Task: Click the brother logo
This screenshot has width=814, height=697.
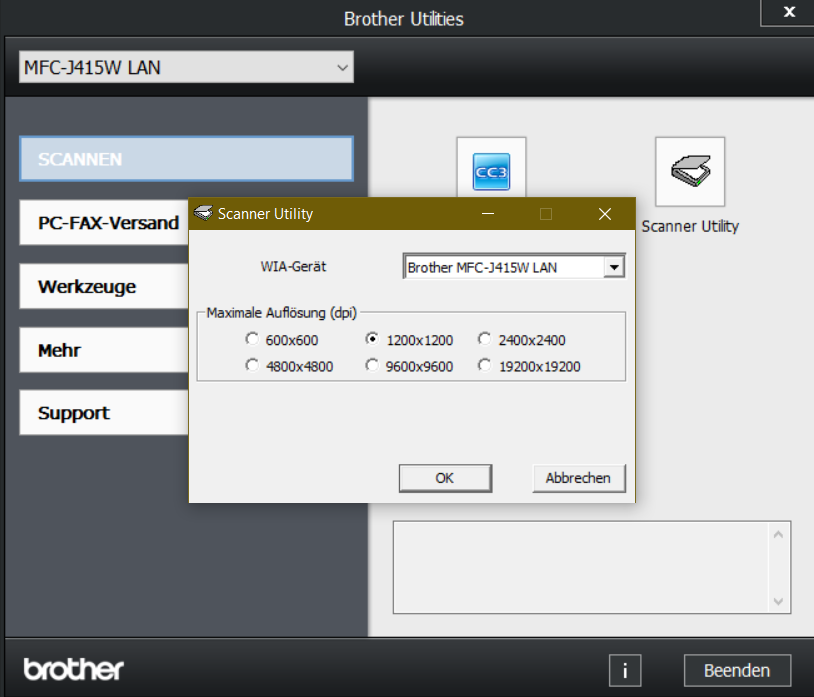Action: (74, 669)
